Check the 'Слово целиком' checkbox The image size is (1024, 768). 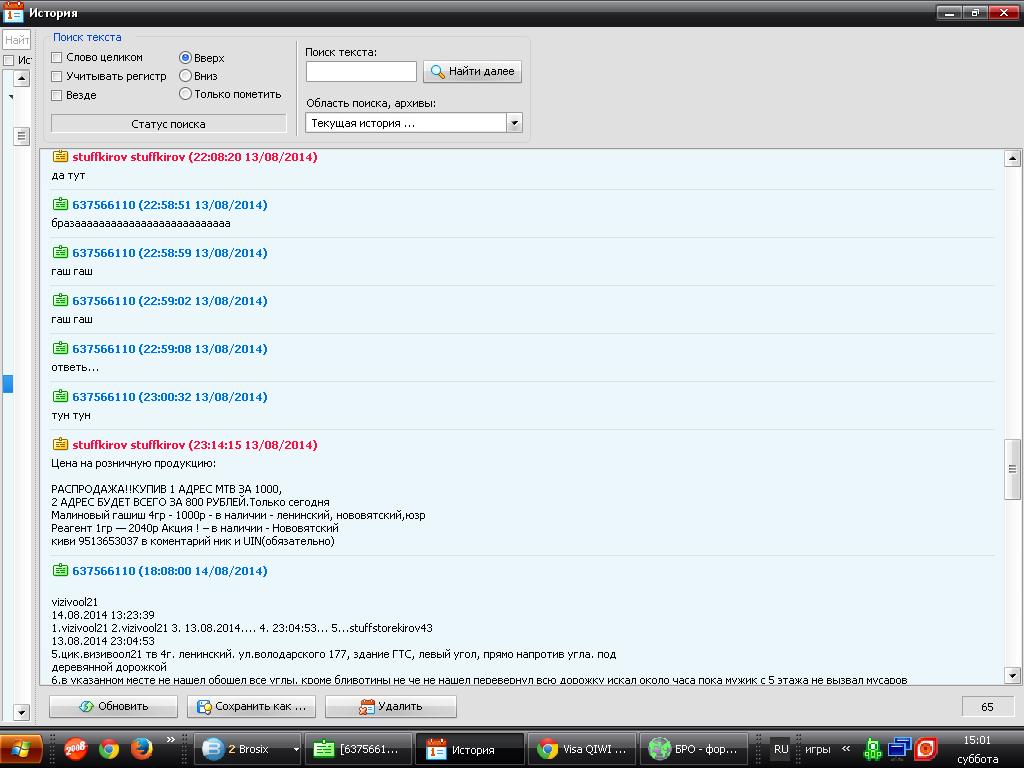(x=57, y=57)
